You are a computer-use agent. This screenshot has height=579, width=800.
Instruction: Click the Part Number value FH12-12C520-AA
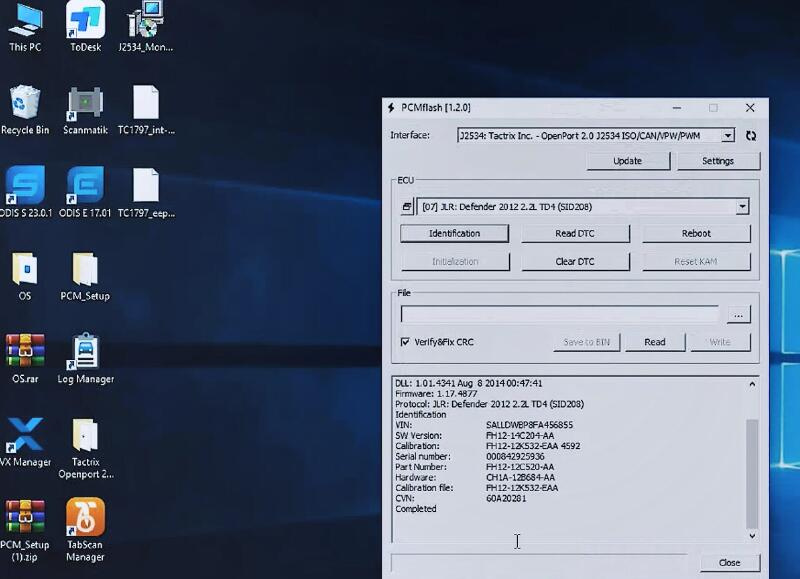[x=520, y=467]
